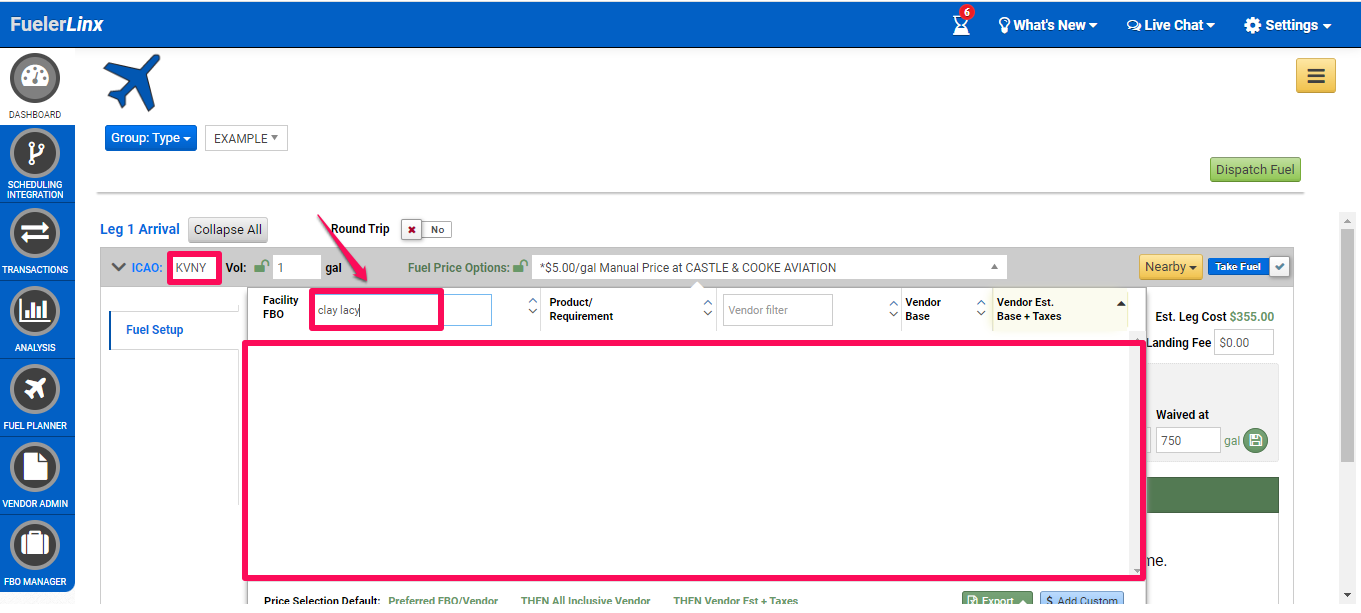
Task: Select the Fuel Setup tab
Action: (154, 330)
